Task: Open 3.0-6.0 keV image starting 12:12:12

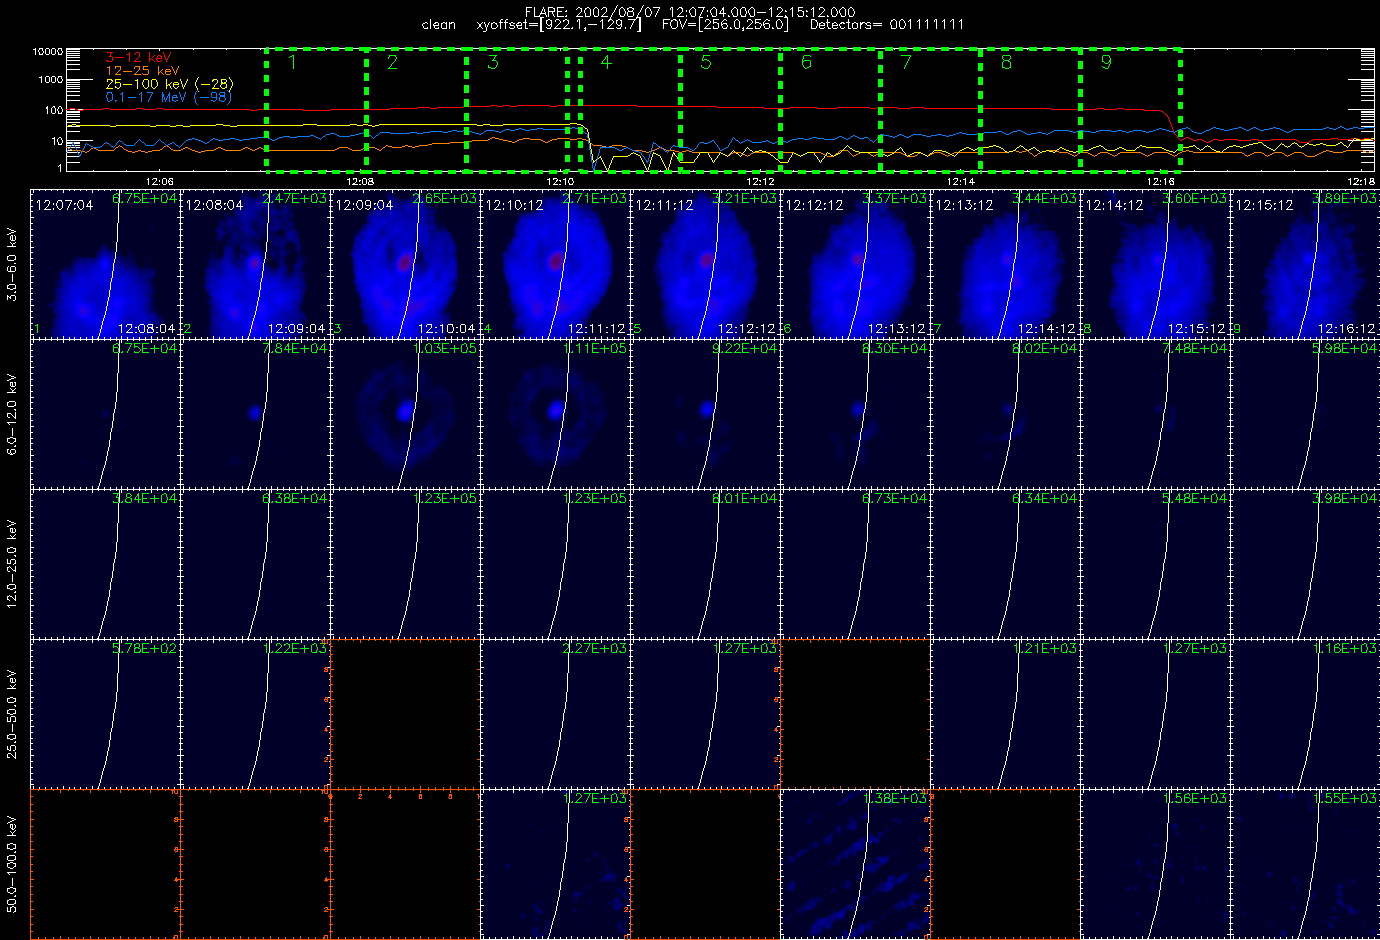Action: (855, 263)
